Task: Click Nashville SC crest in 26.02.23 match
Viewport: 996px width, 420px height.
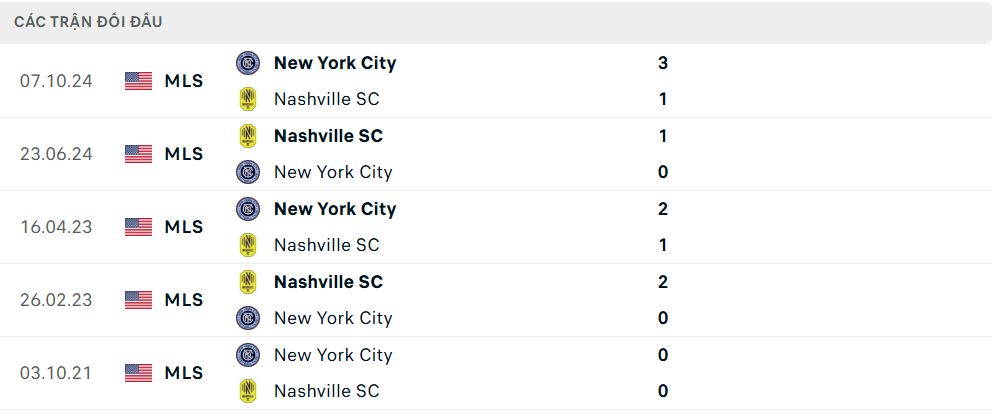Action: pyautogui.click(x=248, y=282)
